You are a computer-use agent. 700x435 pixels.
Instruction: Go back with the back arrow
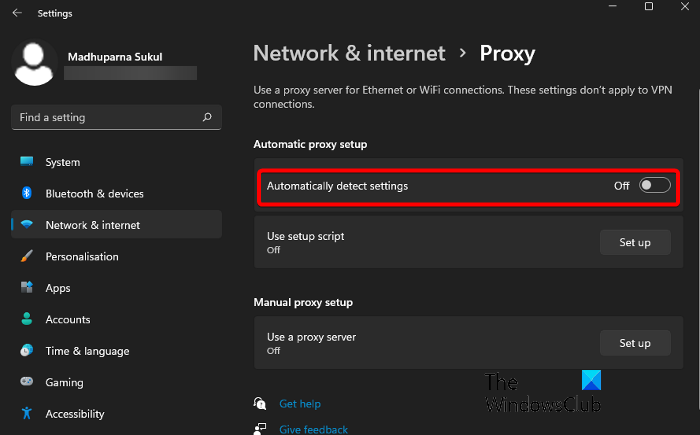click(x=17, y=13)
